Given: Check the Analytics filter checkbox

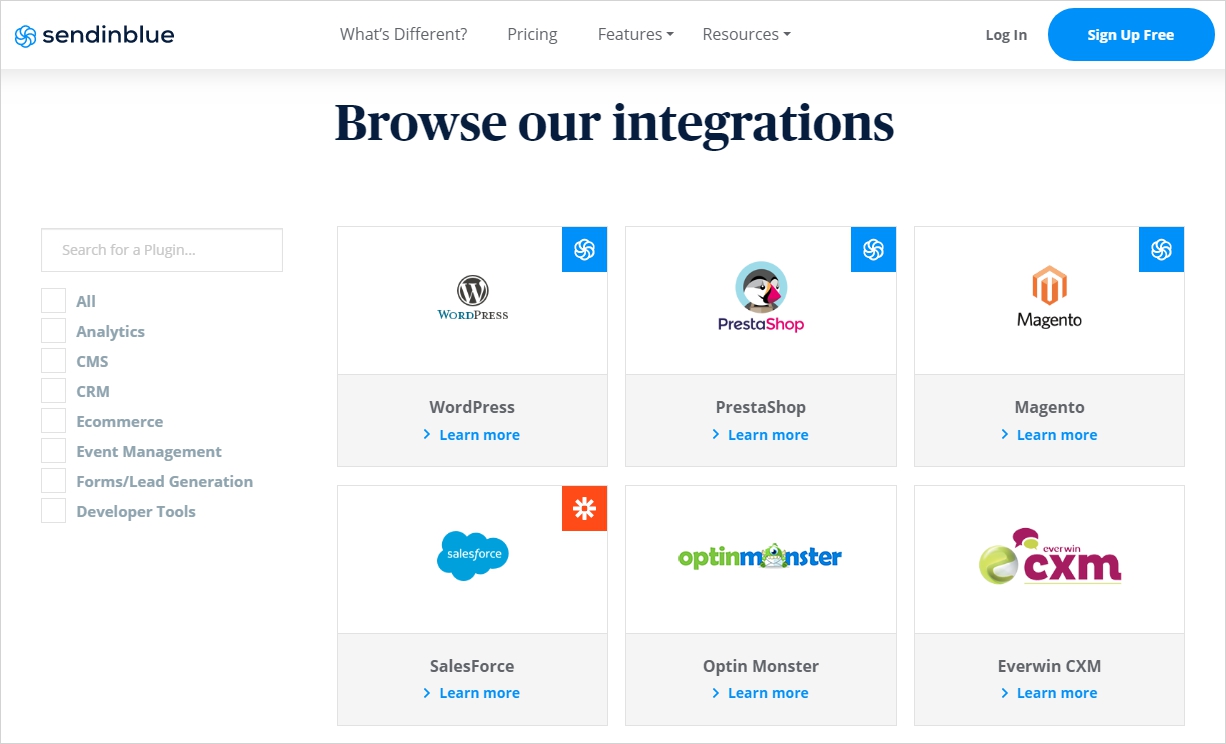Looking at the screenshot, I should 53,331.
